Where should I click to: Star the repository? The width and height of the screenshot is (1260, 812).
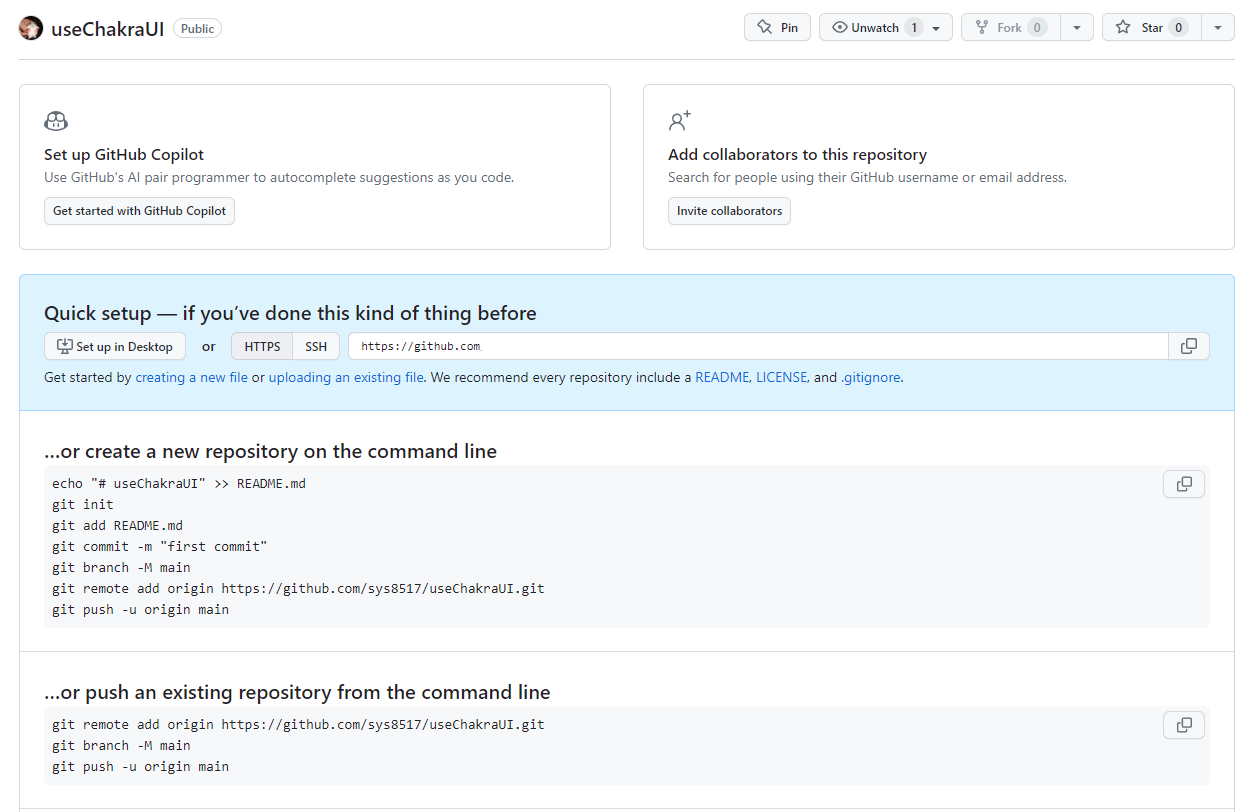(x=1151, y=27)
